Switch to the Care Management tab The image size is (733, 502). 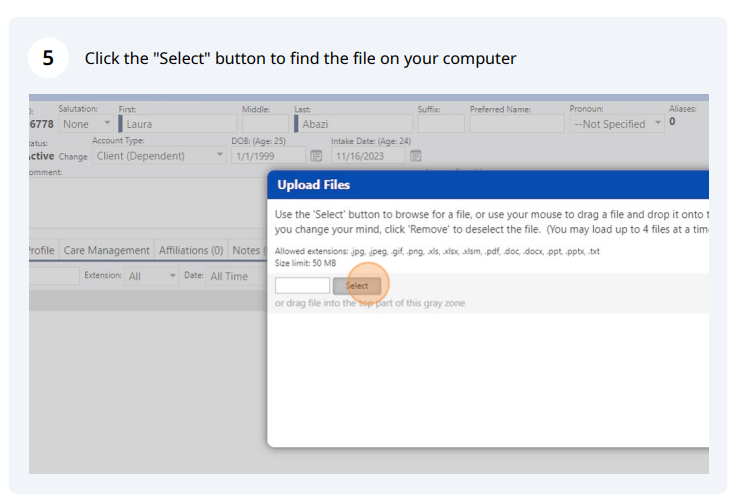(x=107, y=251)
